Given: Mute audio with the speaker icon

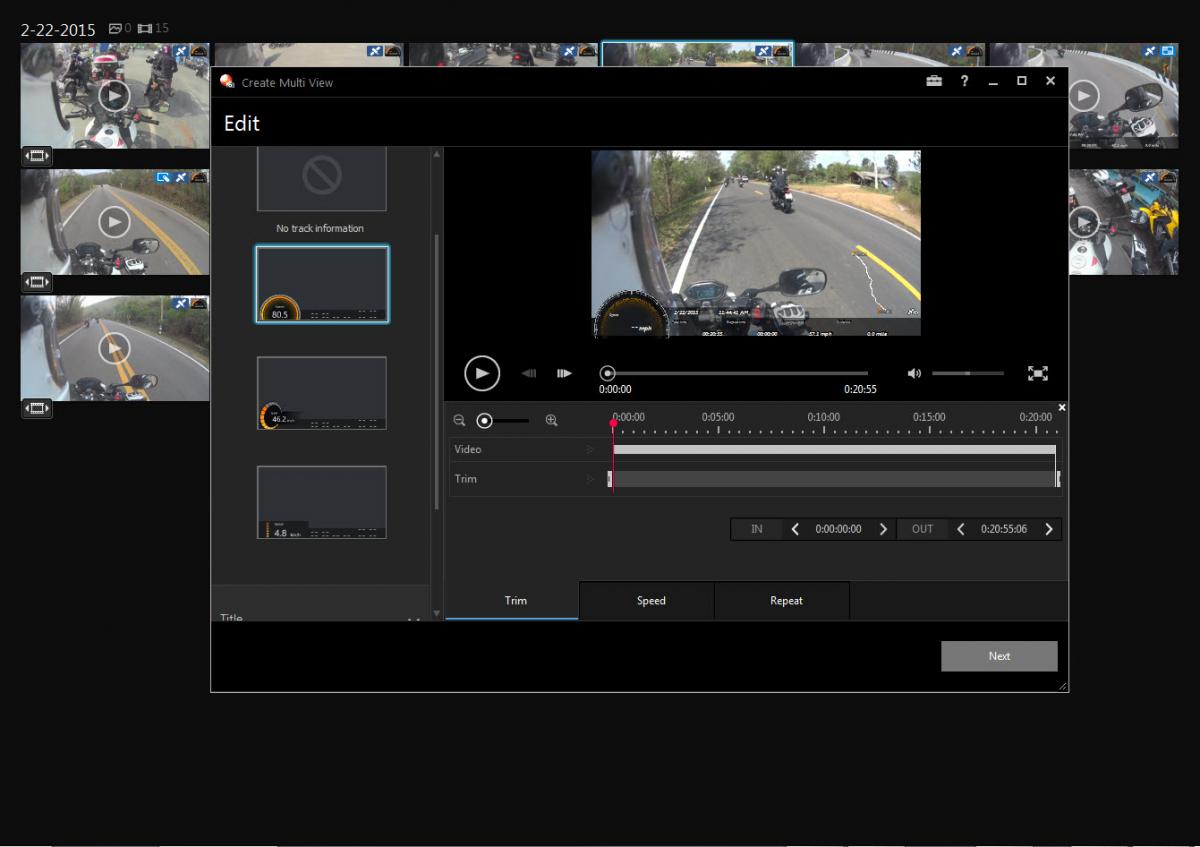Looking at the screenshot, I should pyautogui.click(x=914, y=373).
